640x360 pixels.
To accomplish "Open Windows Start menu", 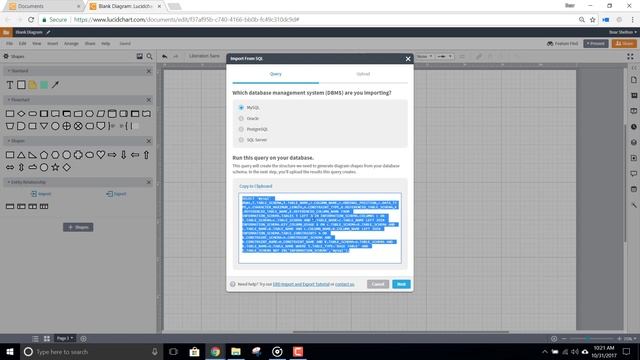I will 10,351.
